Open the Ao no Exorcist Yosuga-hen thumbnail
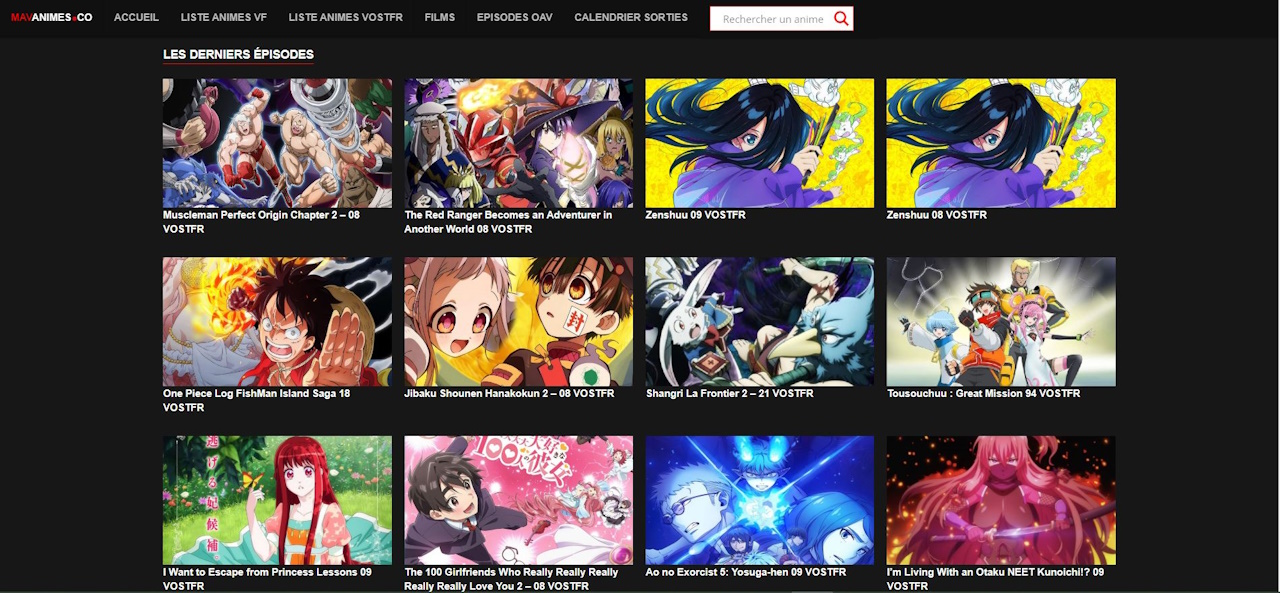The image size is (1280, 593). [x=759, y=500]
